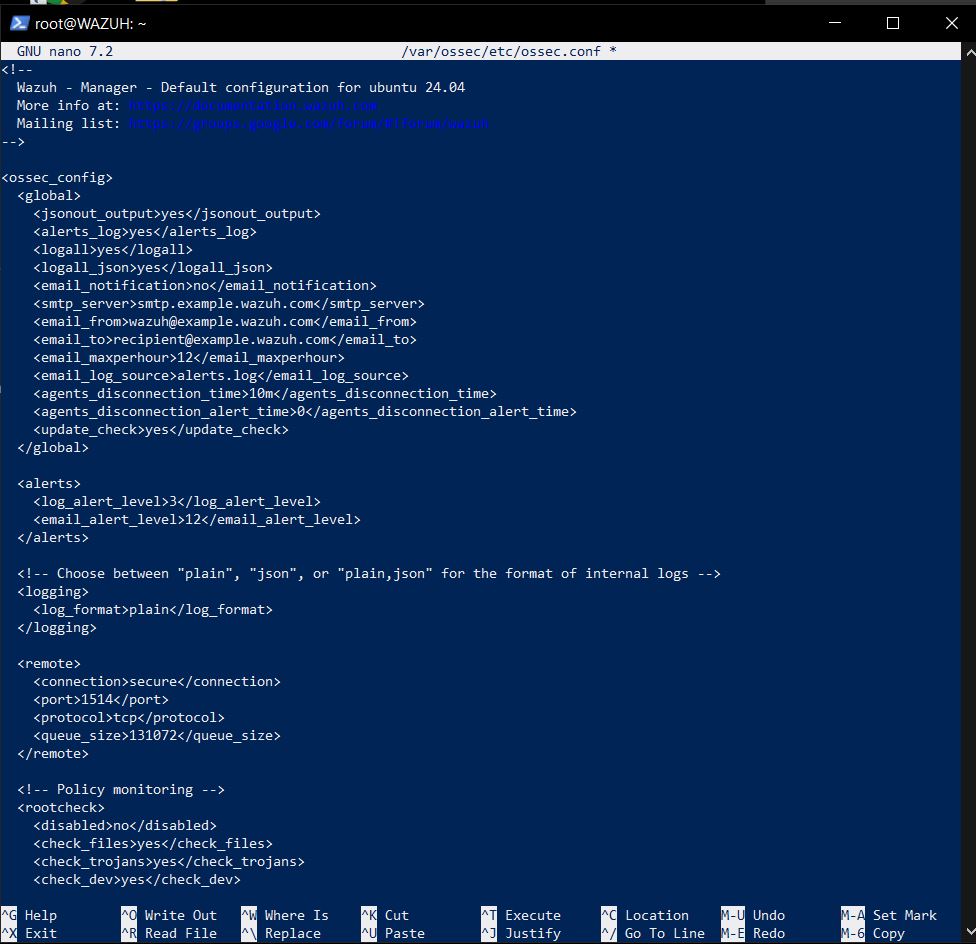Click the agents_disconnection_alert_time 0 line
Screen dimensions: 976x944
tap(305, 412)
